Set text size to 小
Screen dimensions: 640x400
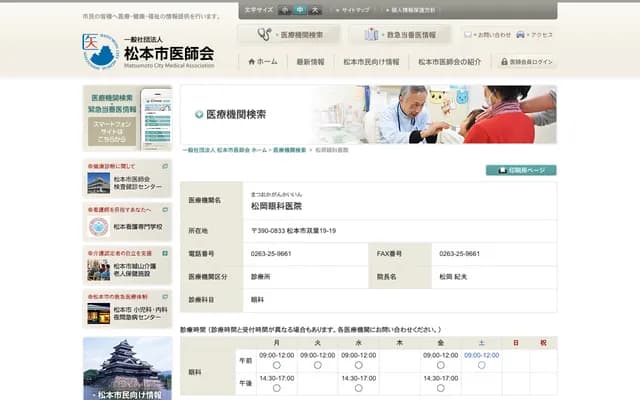[x=285, y=9]
